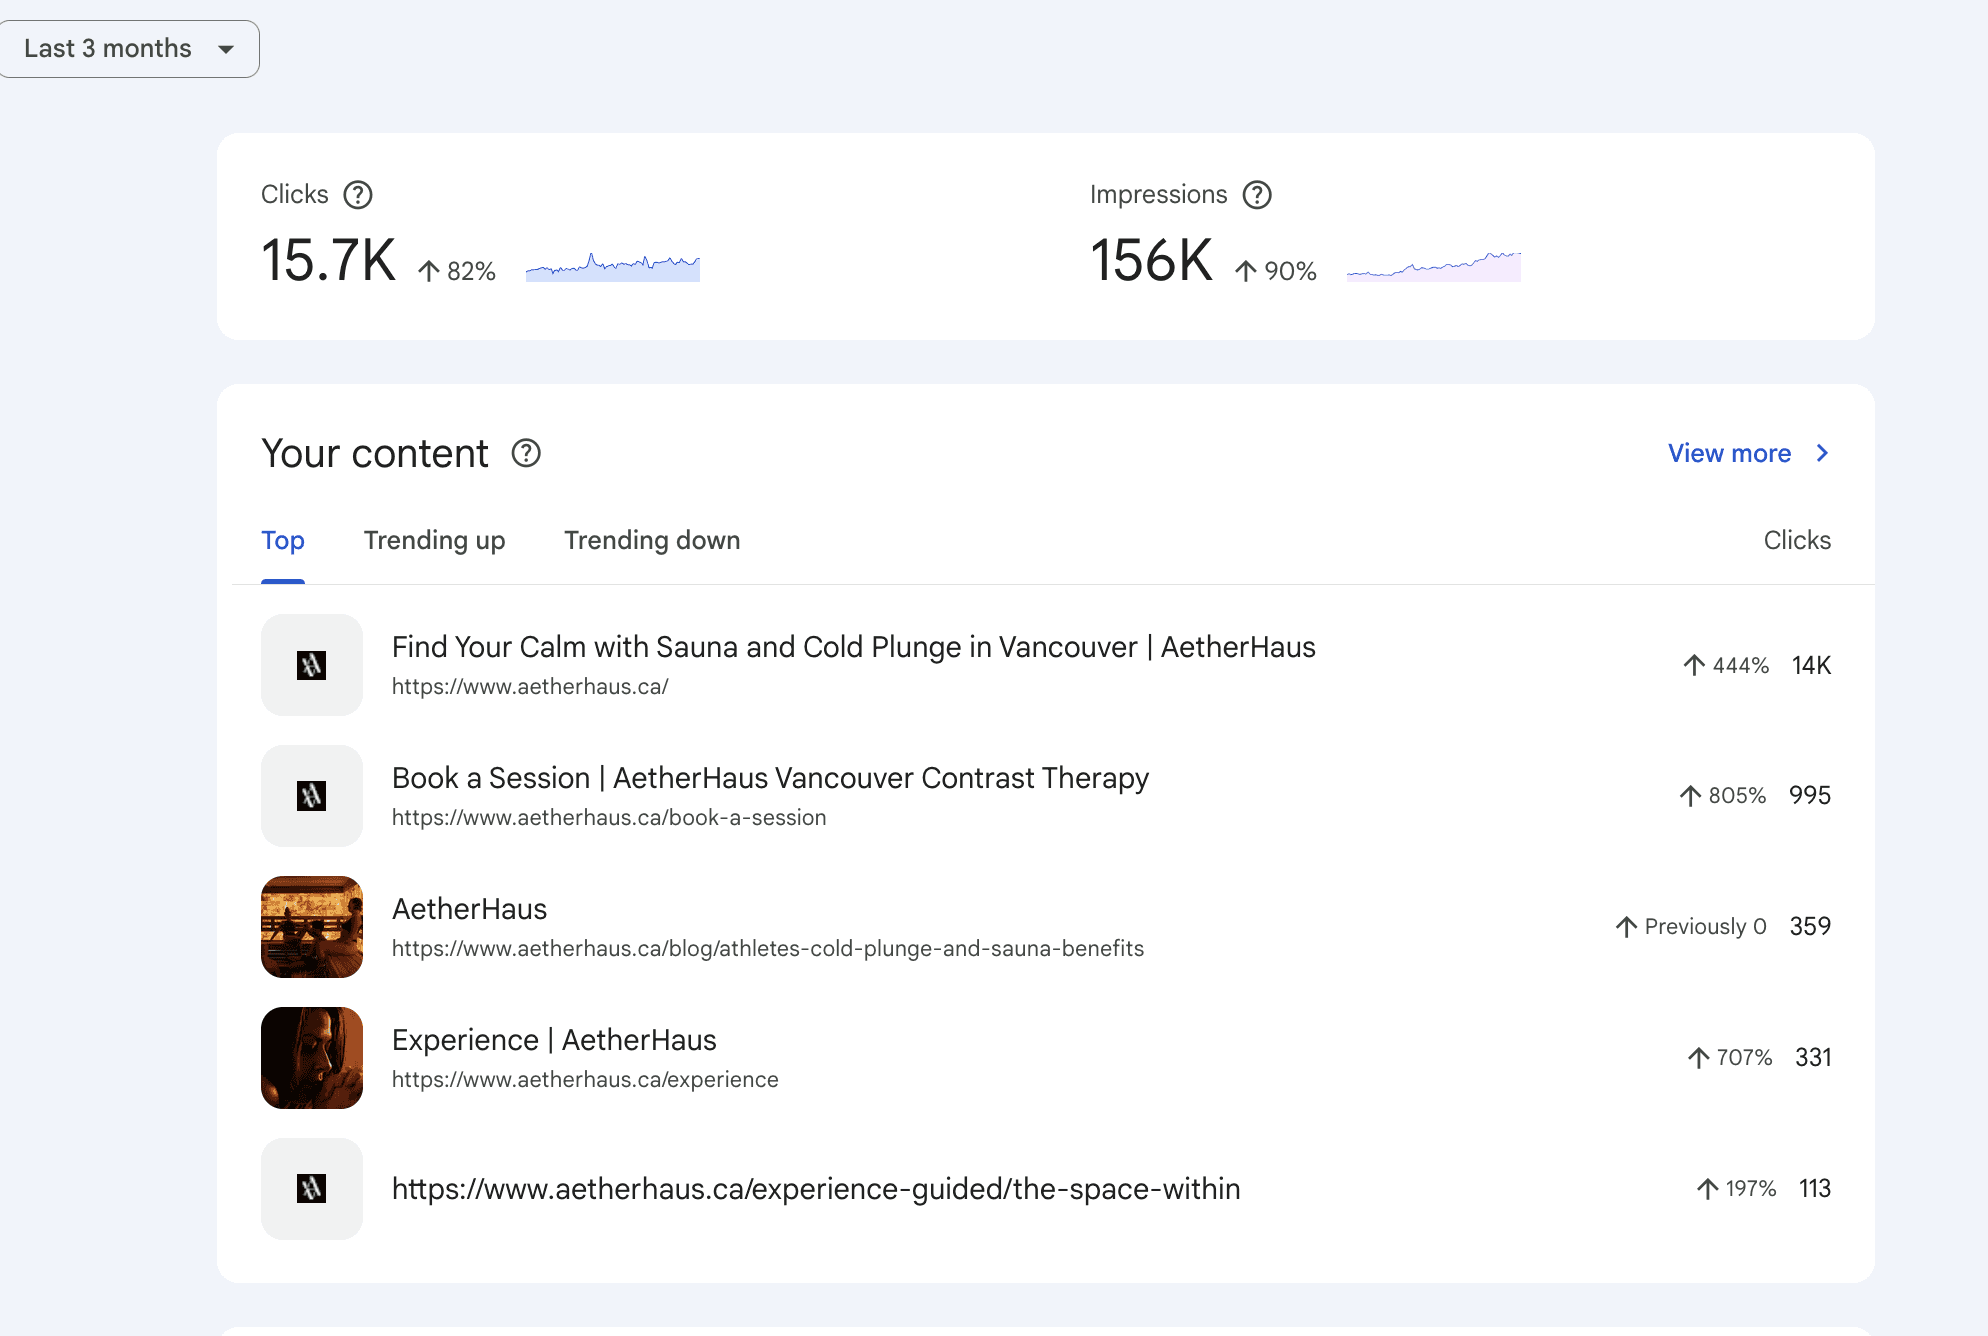1988x1336 pixels.
Task: Click the View more link
Action: 1729,454
